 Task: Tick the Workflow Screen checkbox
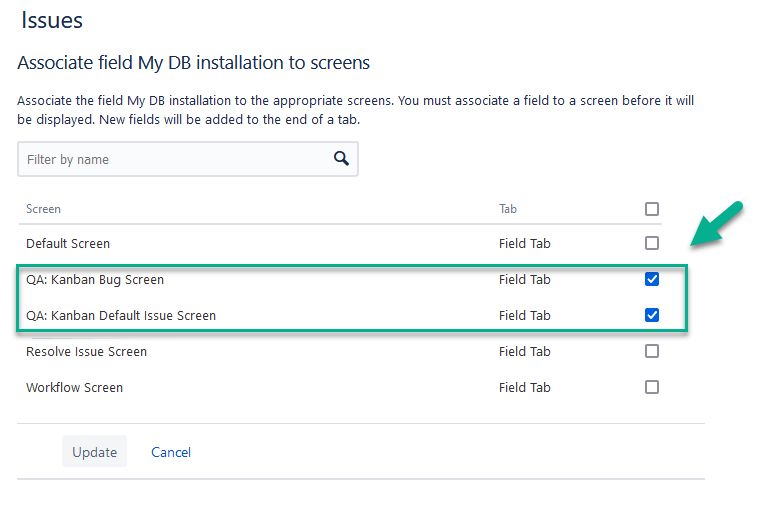click(652, 387)
